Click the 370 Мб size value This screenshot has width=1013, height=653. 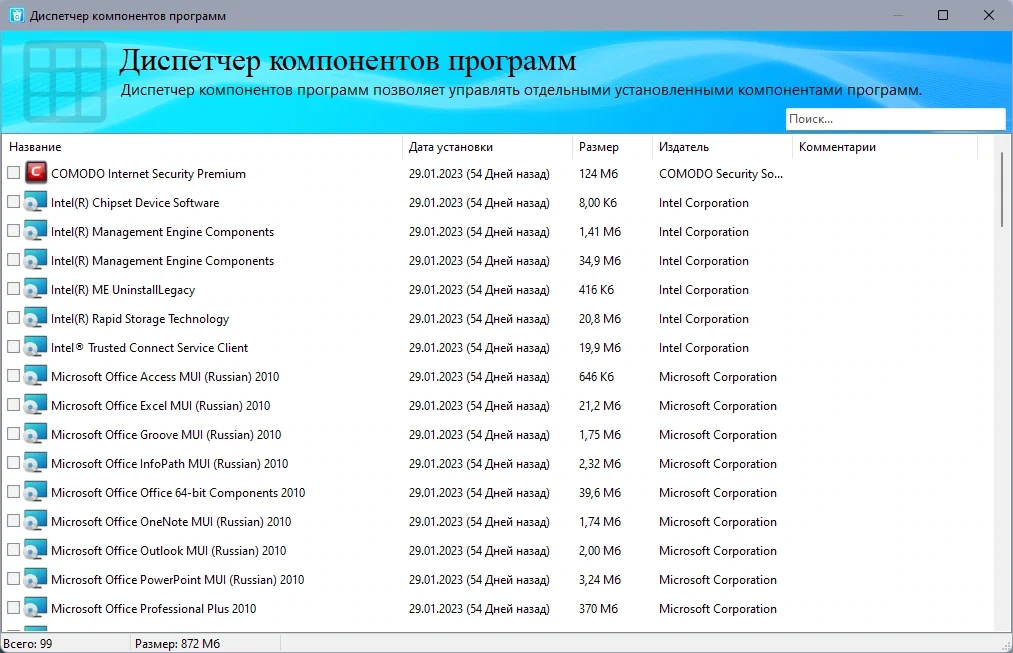pos(598,608)
